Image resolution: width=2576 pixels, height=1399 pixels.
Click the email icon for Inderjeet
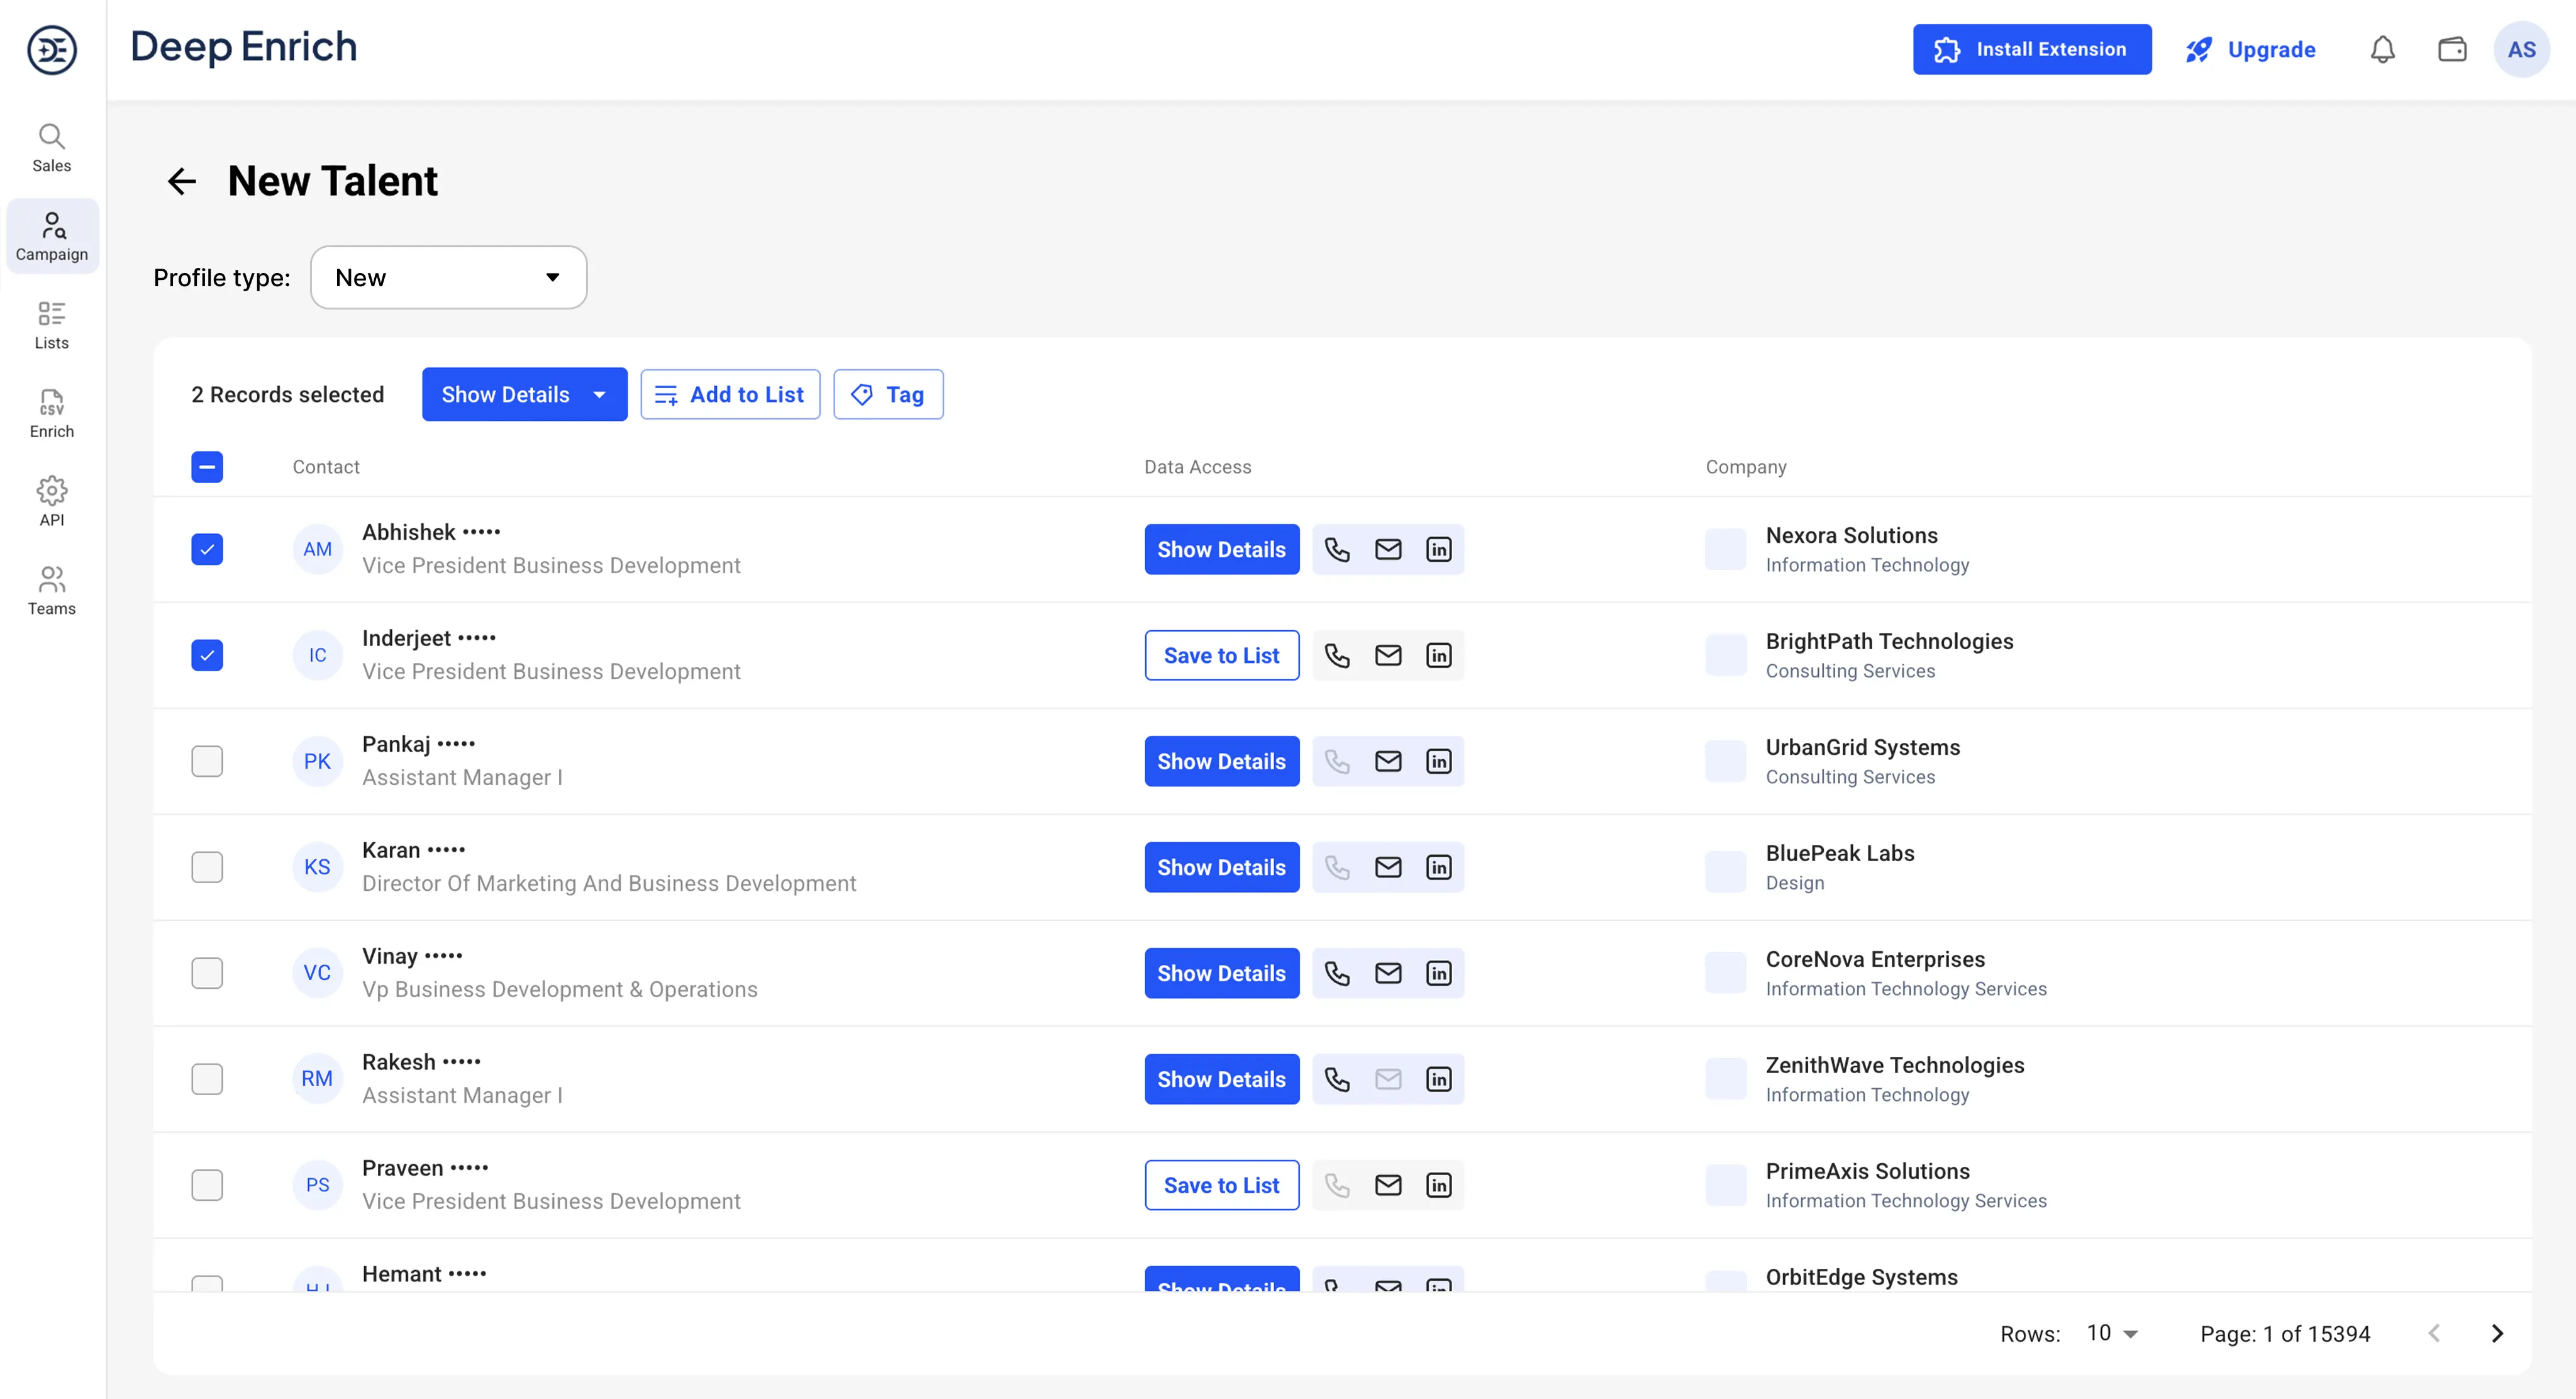click(x=1388, y=655)
